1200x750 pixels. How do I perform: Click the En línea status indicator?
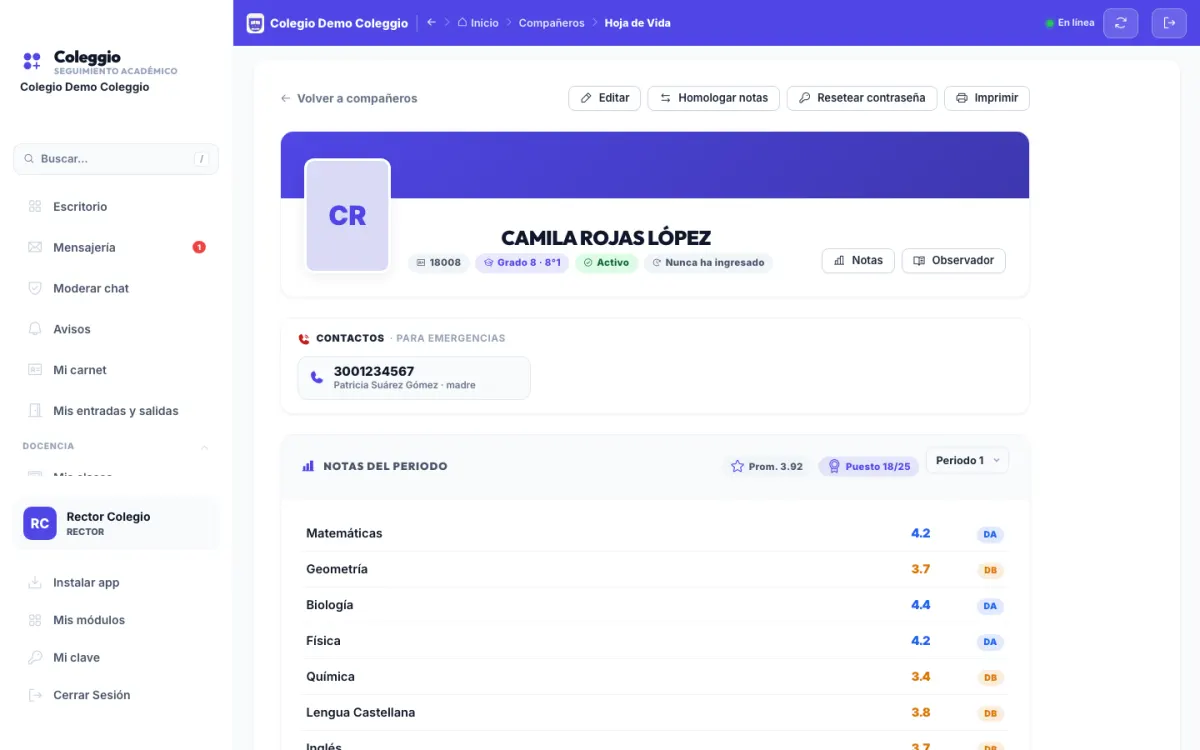click(x=1070, y=23)
